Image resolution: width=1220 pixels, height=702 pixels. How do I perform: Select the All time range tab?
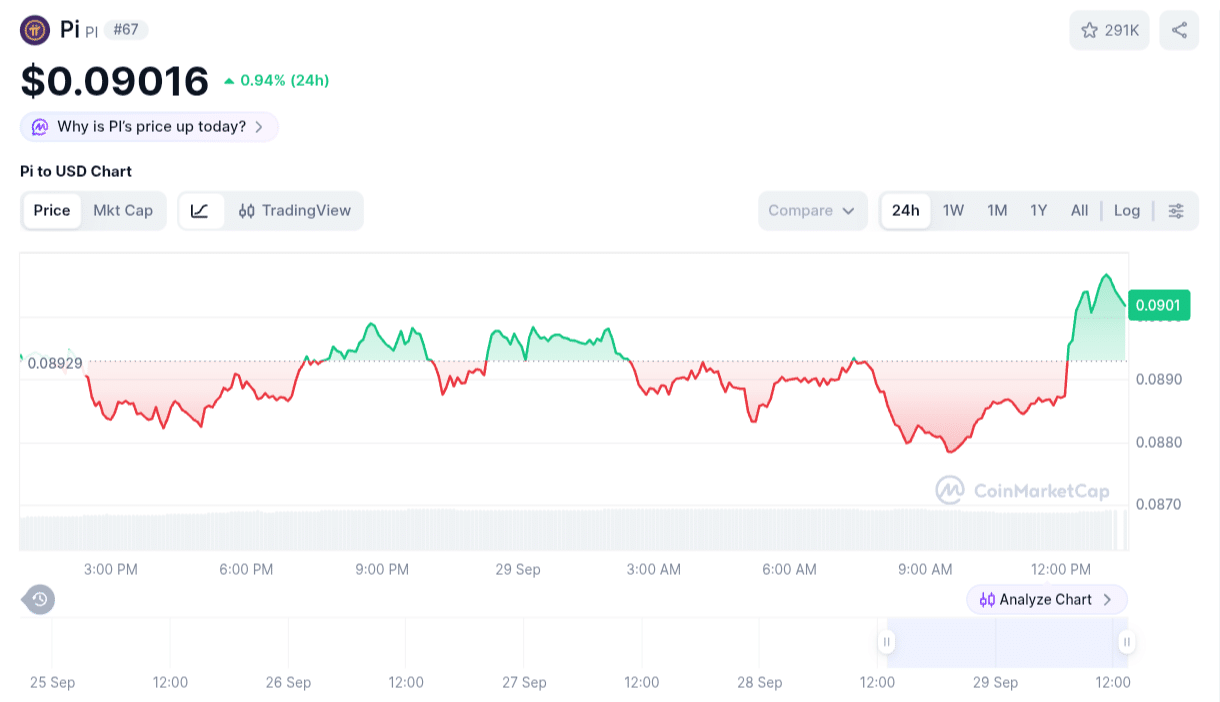coord(1079,211)
